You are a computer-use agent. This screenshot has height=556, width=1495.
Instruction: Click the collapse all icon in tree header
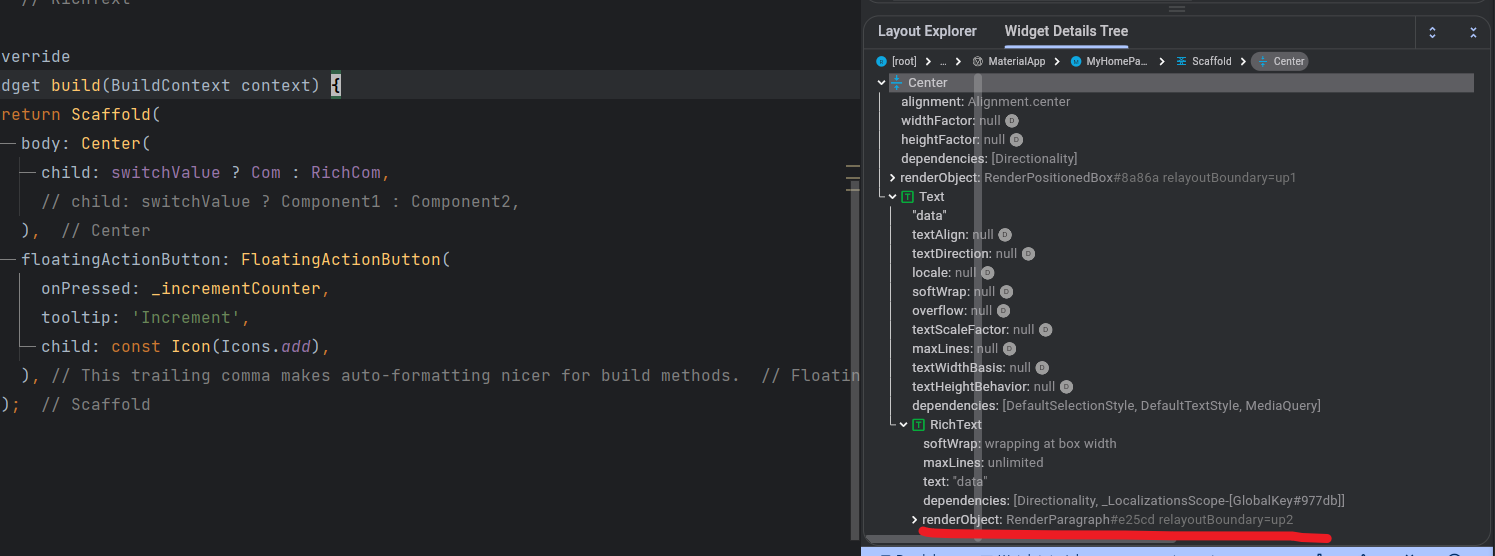point(1473,32)
